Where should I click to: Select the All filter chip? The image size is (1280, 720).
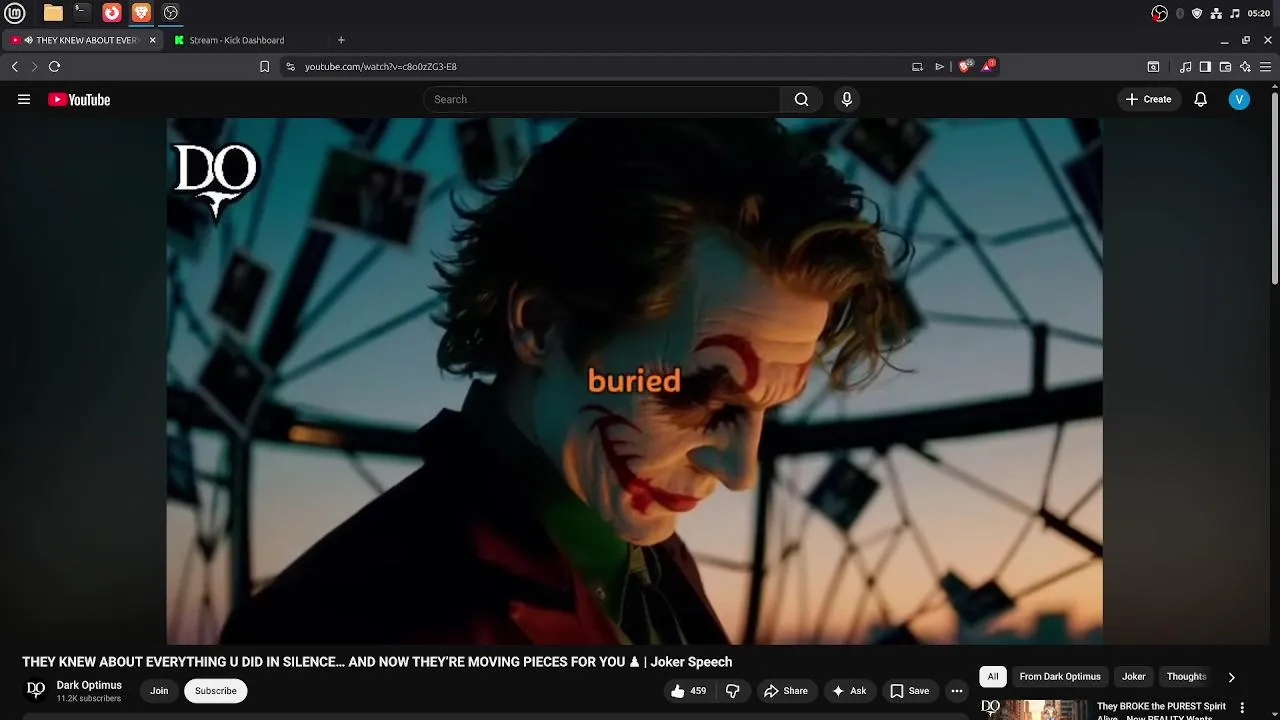click(993, 677)
